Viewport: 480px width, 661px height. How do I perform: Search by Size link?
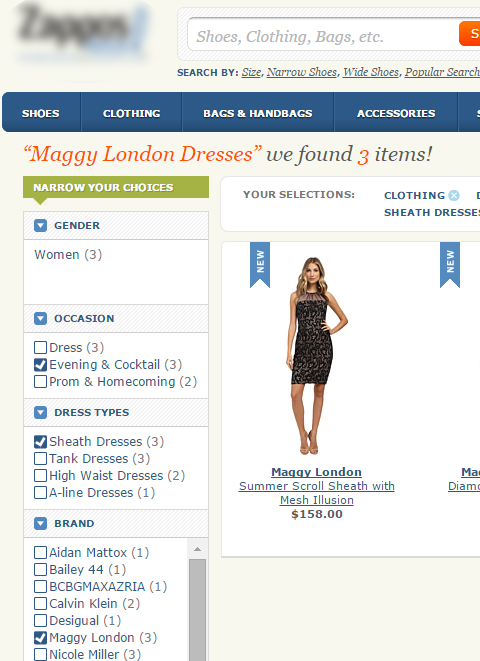click(x=252, y=73)
